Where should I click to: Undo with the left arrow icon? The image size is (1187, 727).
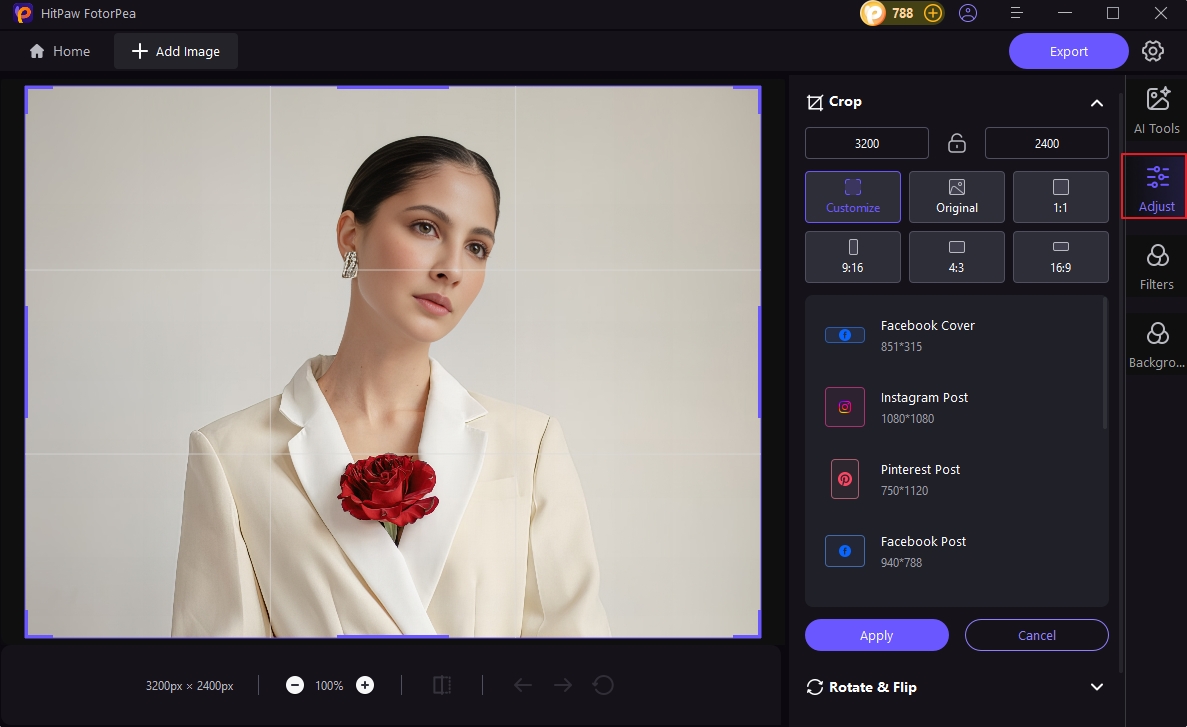[x=522, y=685]
